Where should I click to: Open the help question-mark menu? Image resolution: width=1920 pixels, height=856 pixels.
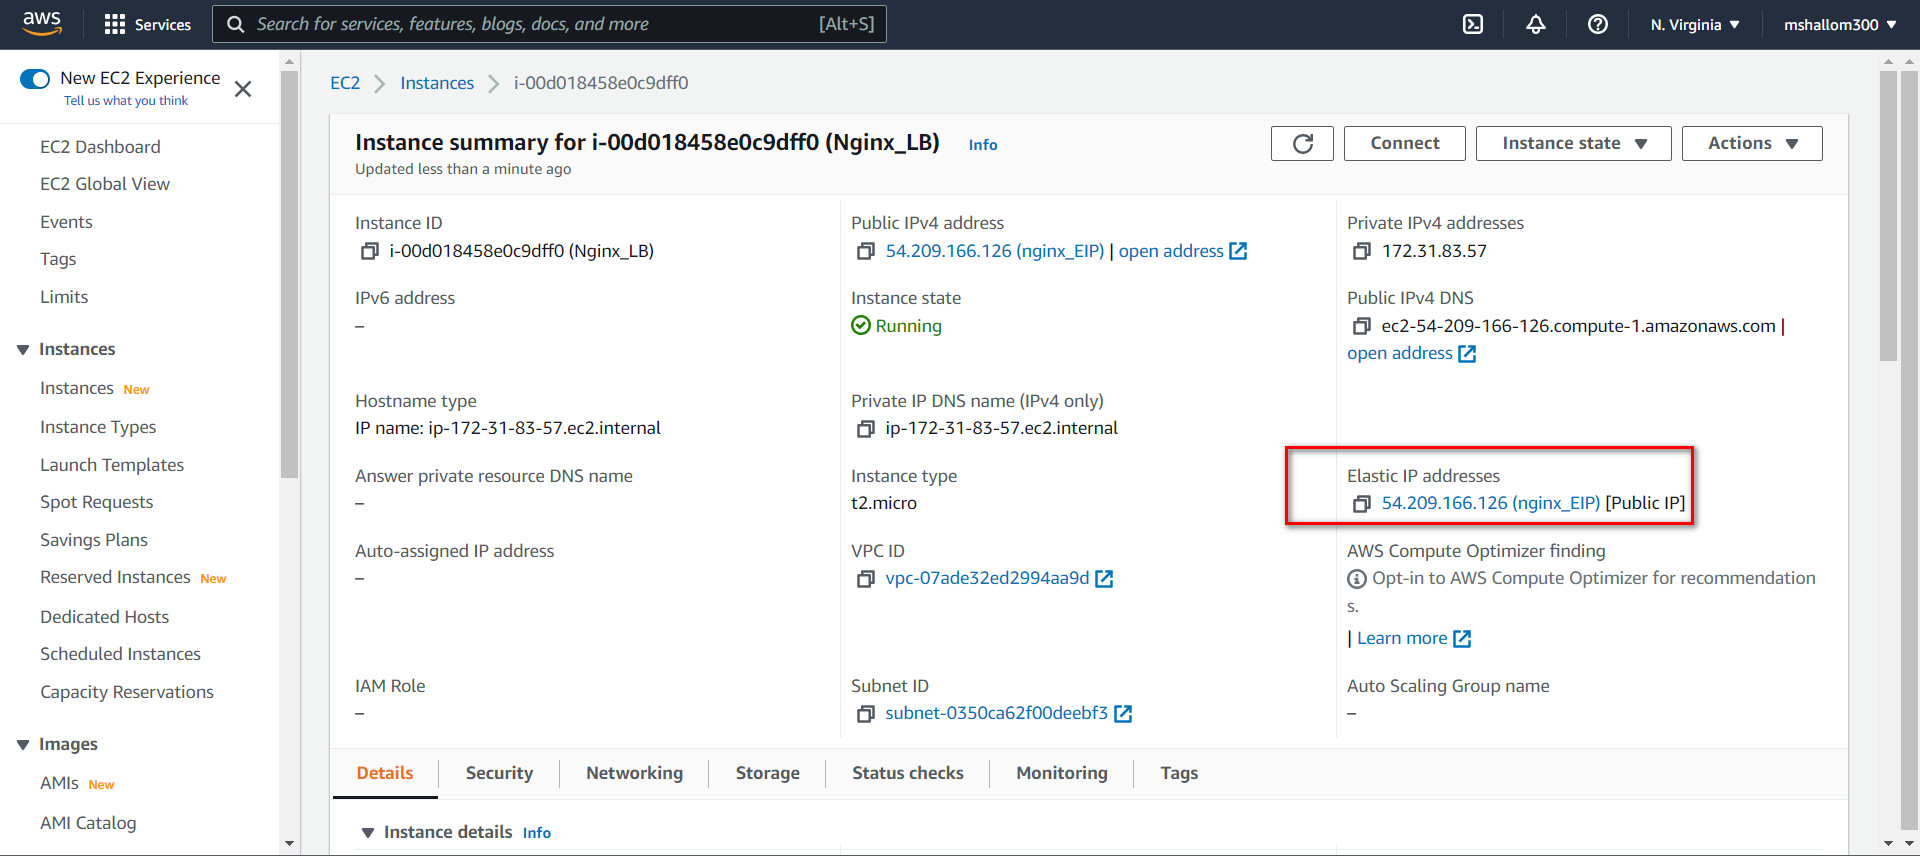1598,24
